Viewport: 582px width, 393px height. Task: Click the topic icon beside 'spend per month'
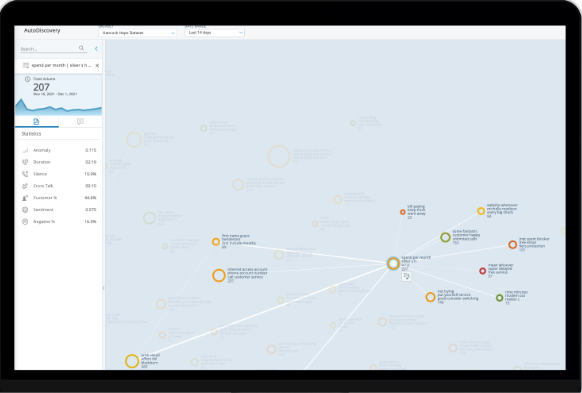26,66
